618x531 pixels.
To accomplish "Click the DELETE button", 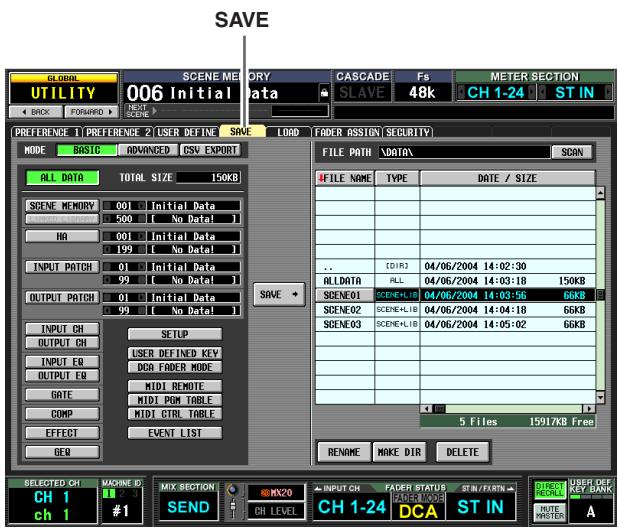I will (x=462, y=452).
